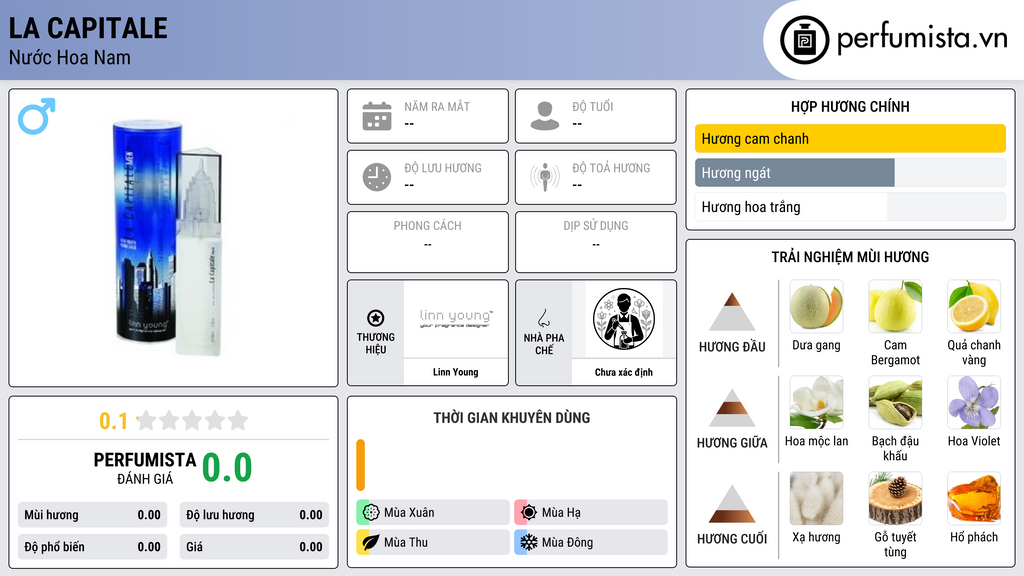Click the green 0.0 Perfumista score
The image size is (1024, 576).
[227, 467]
